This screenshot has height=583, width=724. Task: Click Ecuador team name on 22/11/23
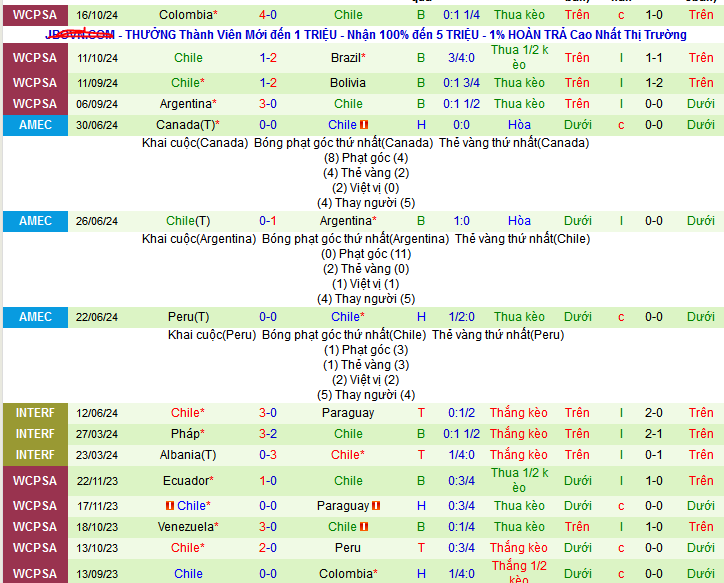[187, 481]
